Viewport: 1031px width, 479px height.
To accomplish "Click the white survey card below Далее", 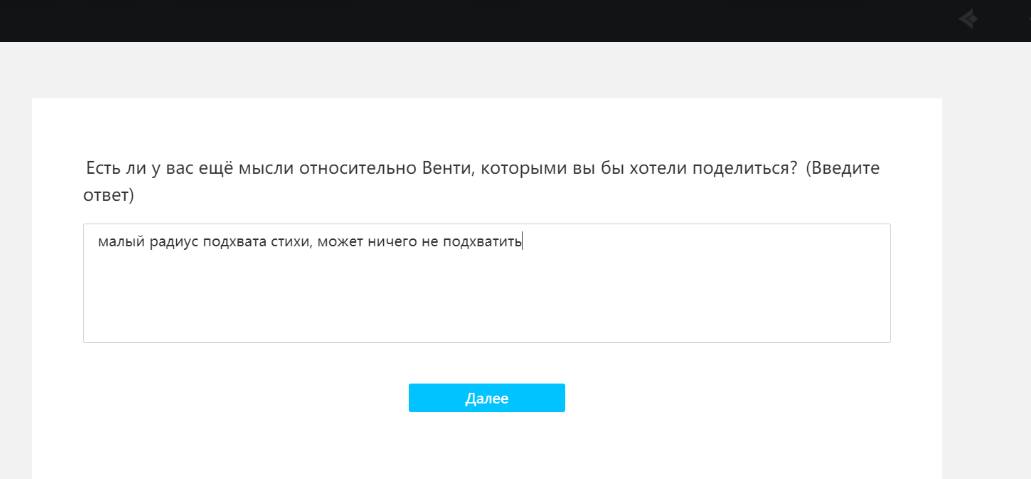I will click(486, 448).
